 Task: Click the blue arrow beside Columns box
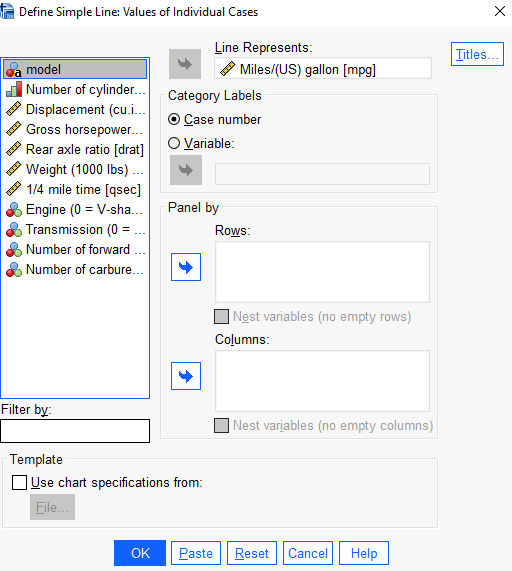click(x=186, y=376)
